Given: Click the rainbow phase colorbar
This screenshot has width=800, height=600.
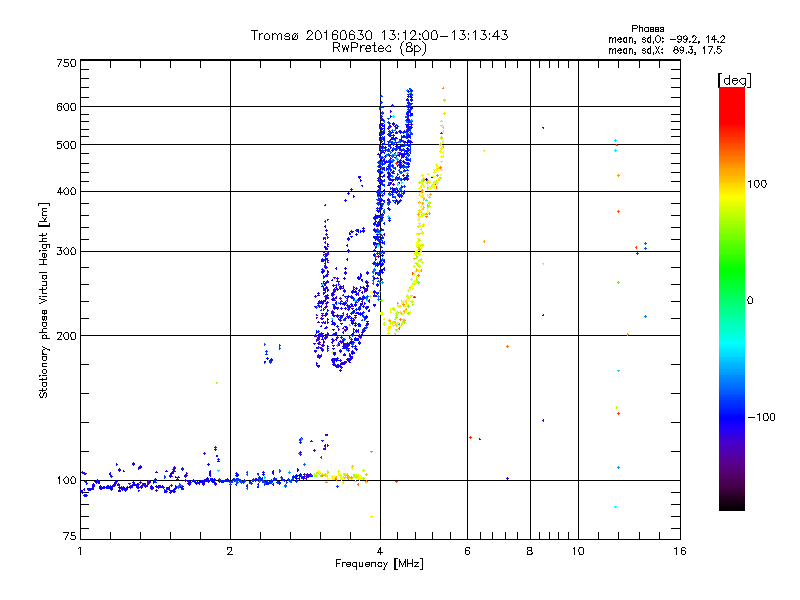Looking at the screenshot, I should point(732,298).
